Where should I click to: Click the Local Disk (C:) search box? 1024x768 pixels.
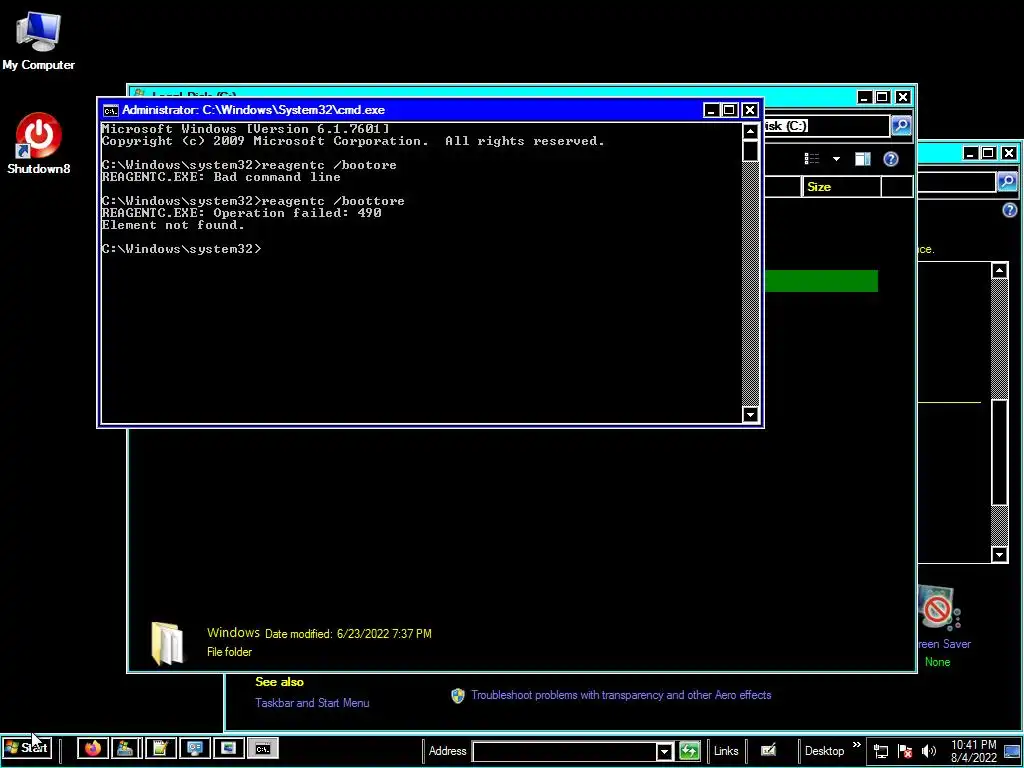(x=826, y=125)
